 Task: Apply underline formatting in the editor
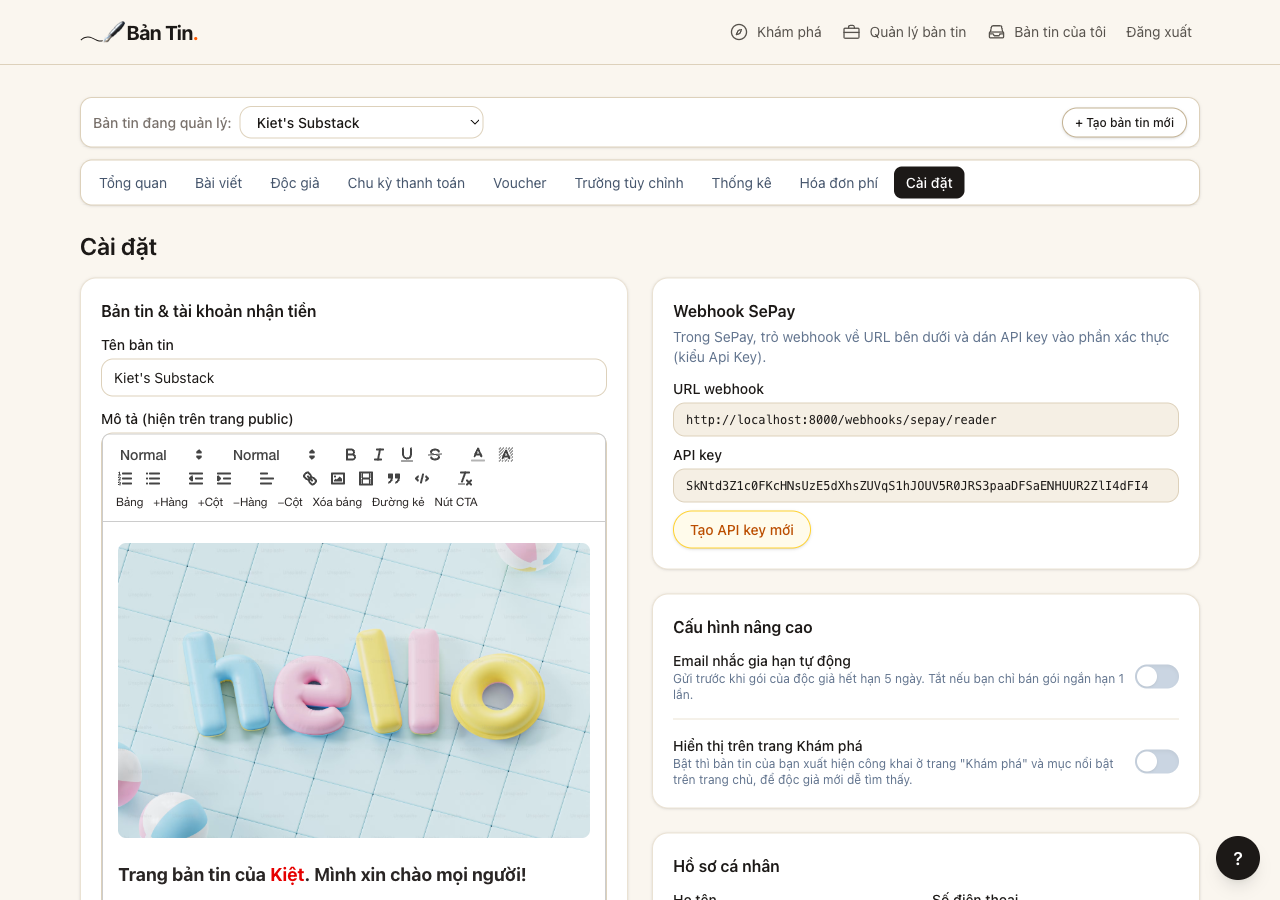407,455
